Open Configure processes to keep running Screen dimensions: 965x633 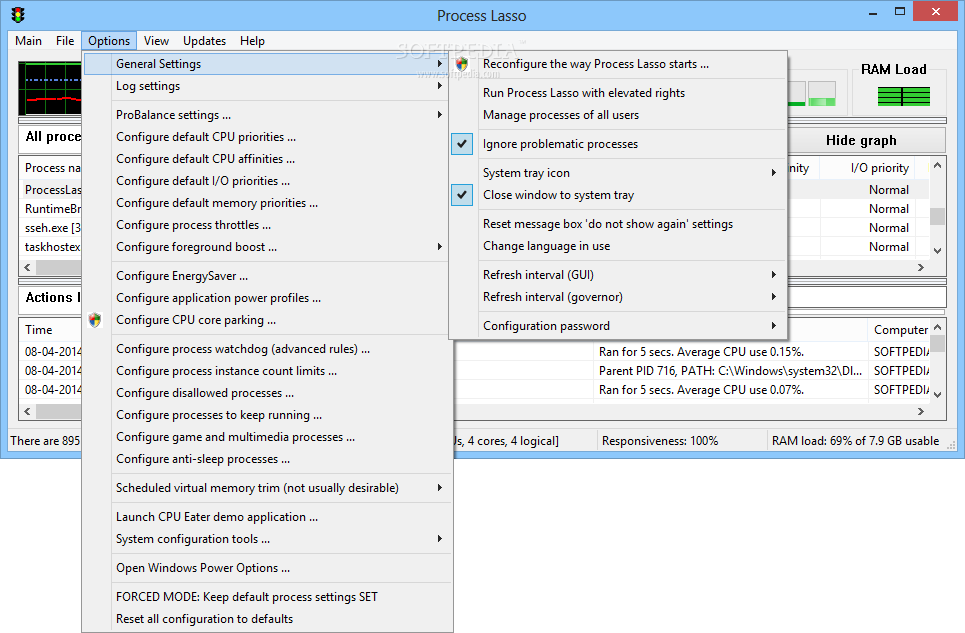click(x=267, y=415)
